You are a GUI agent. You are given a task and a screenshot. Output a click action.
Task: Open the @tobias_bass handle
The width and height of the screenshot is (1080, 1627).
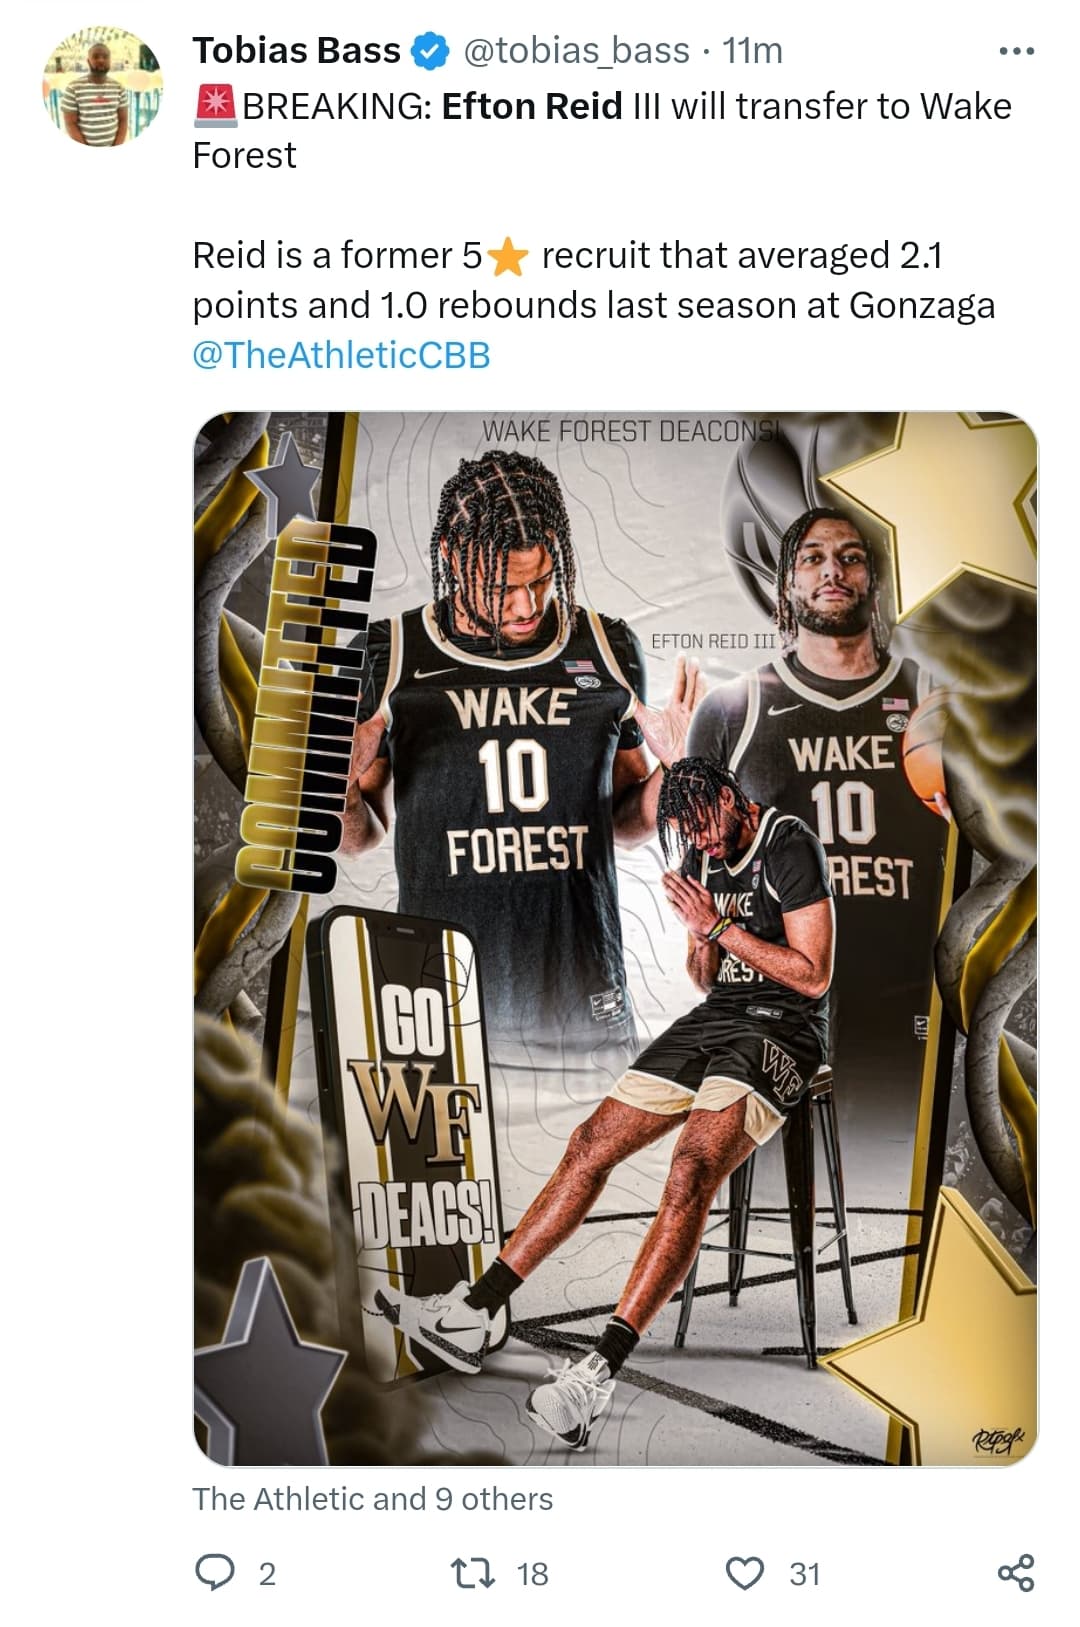coord(576,50)
